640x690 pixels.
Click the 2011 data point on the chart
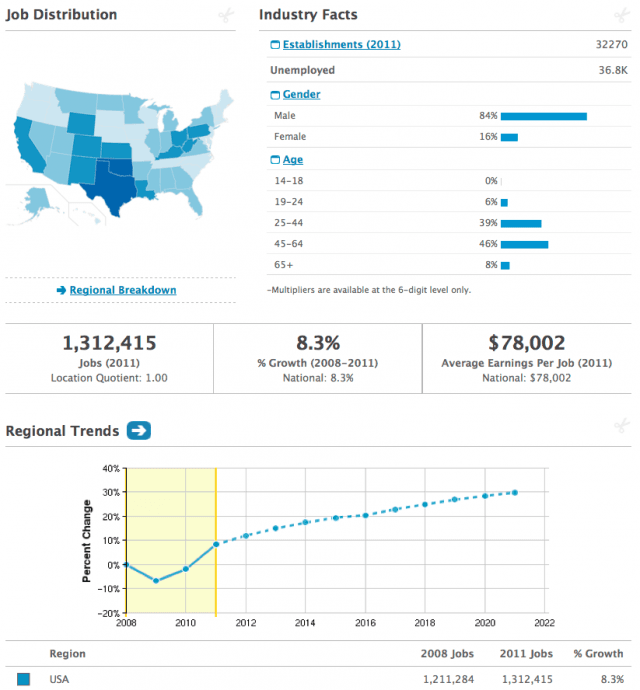(216, 544)
